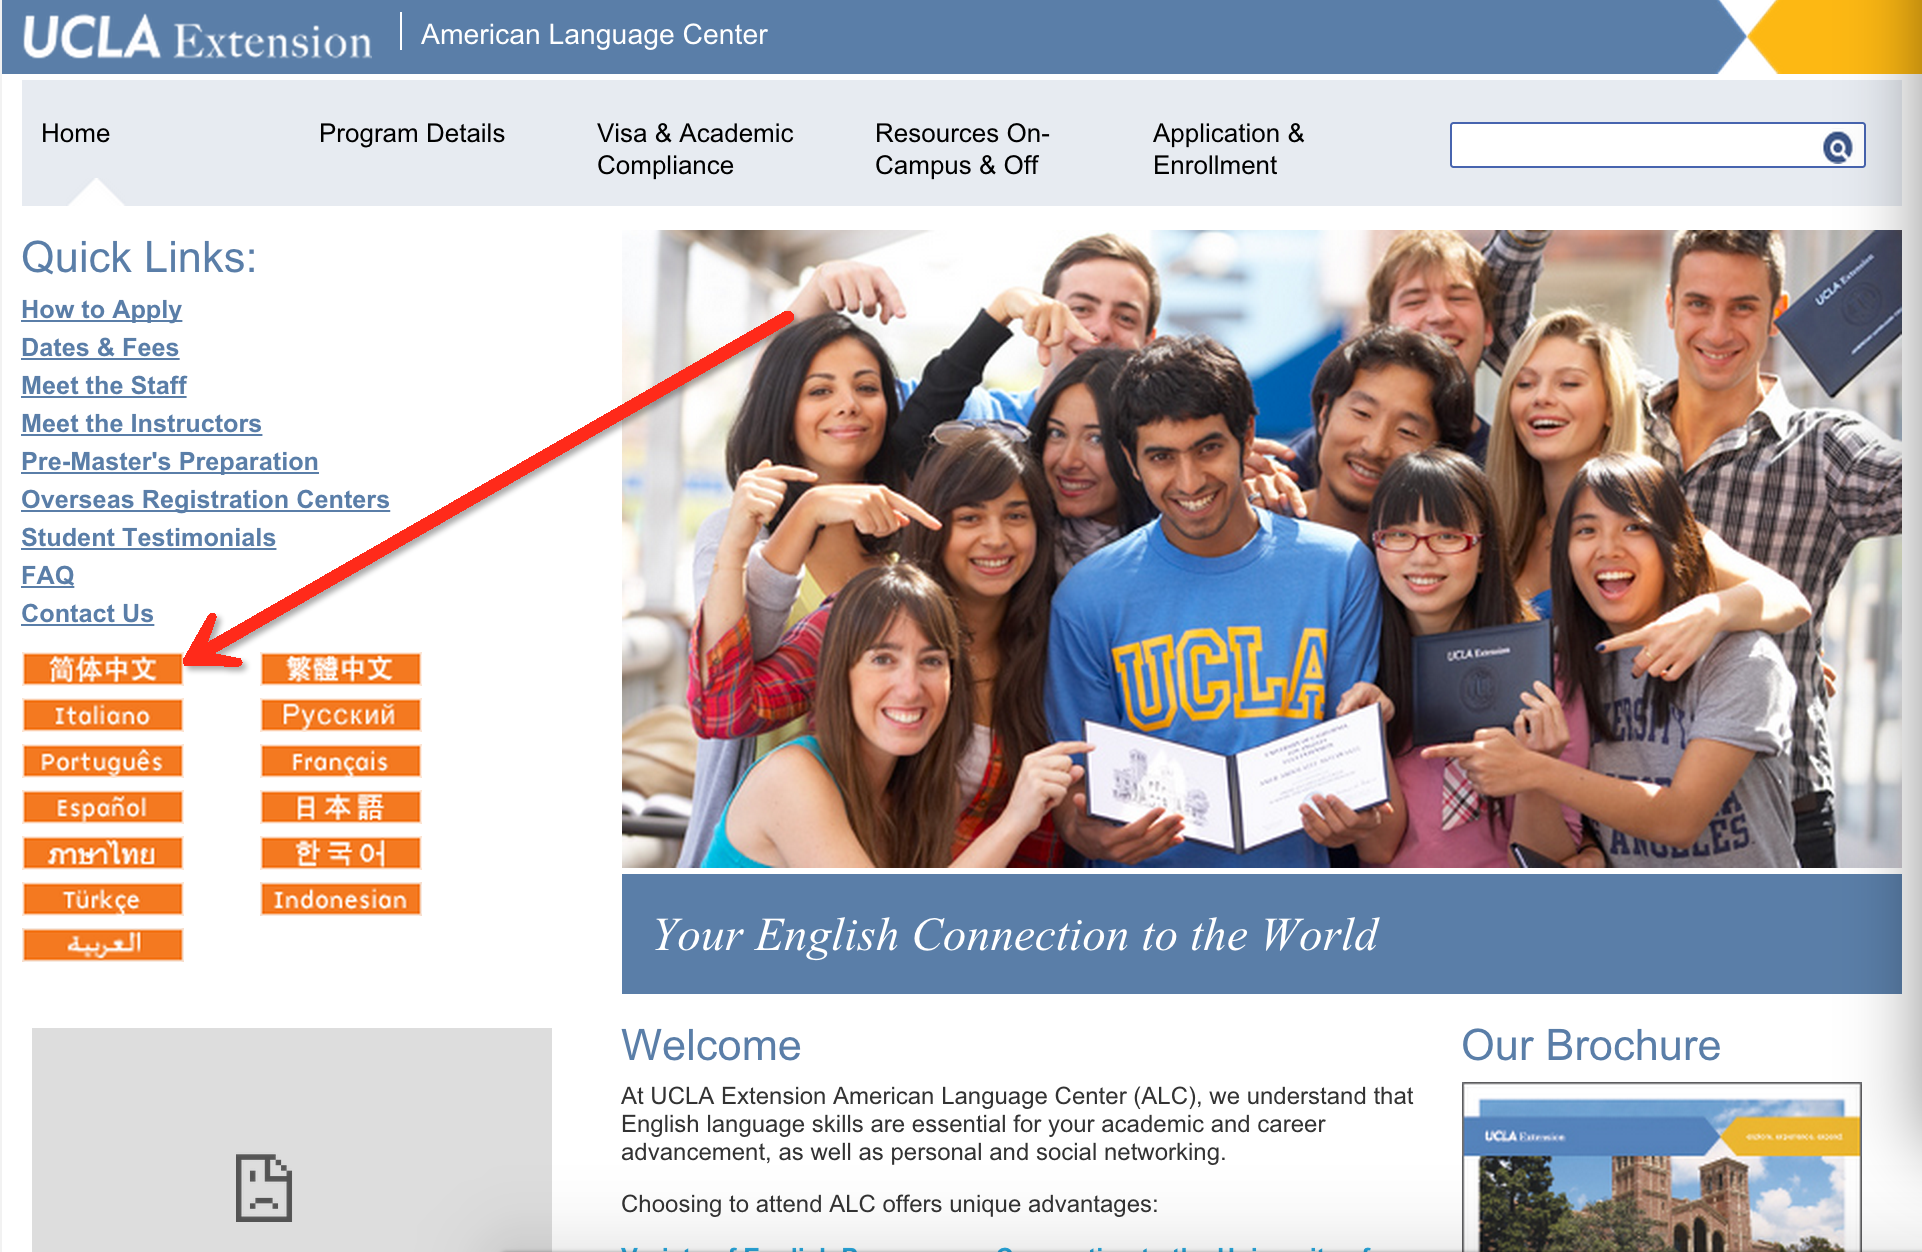Select the 繁體中文 language button
The image size is (1922, 1252).
pos(340,669)
